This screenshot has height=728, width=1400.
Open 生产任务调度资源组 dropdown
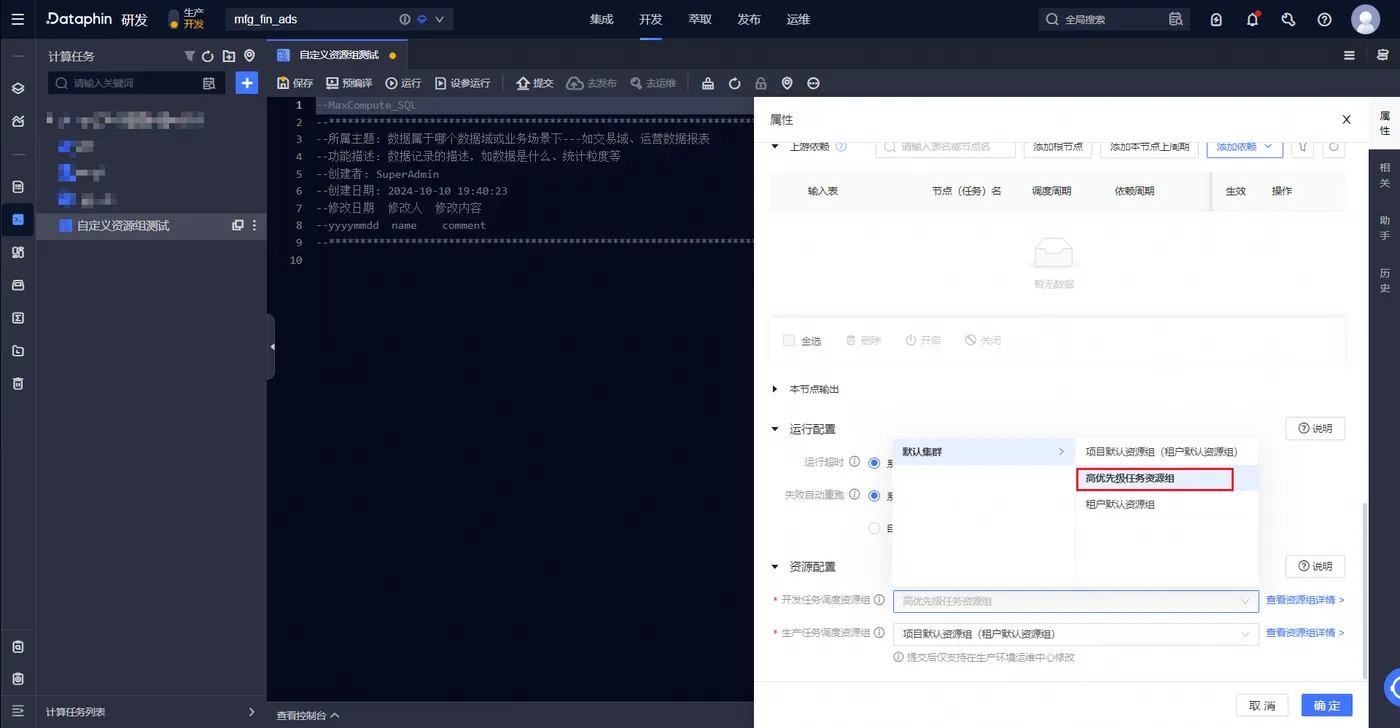tap(1075, 634)
